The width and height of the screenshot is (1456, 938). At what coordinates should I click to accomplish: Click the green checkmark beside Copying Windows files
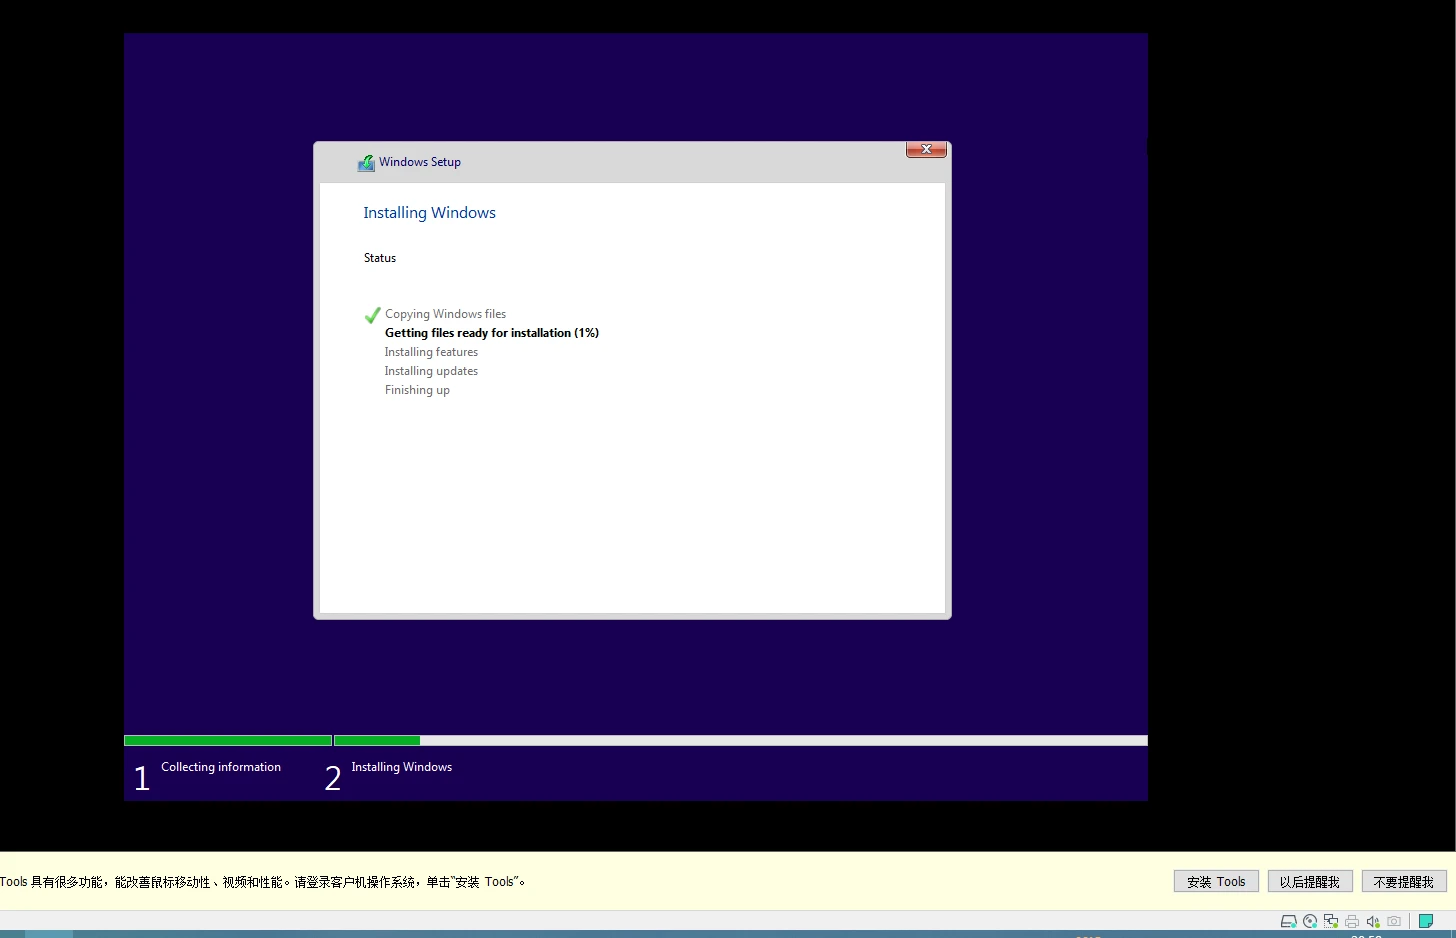coord(372,315)
